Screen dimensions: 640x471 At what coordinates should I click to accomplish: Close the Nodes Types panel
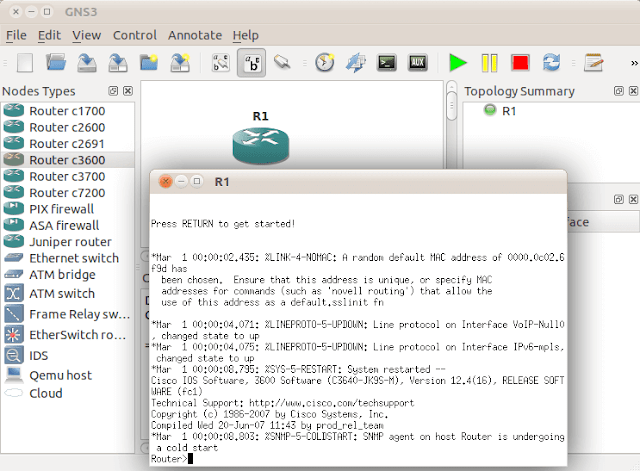tap(128, 91)
